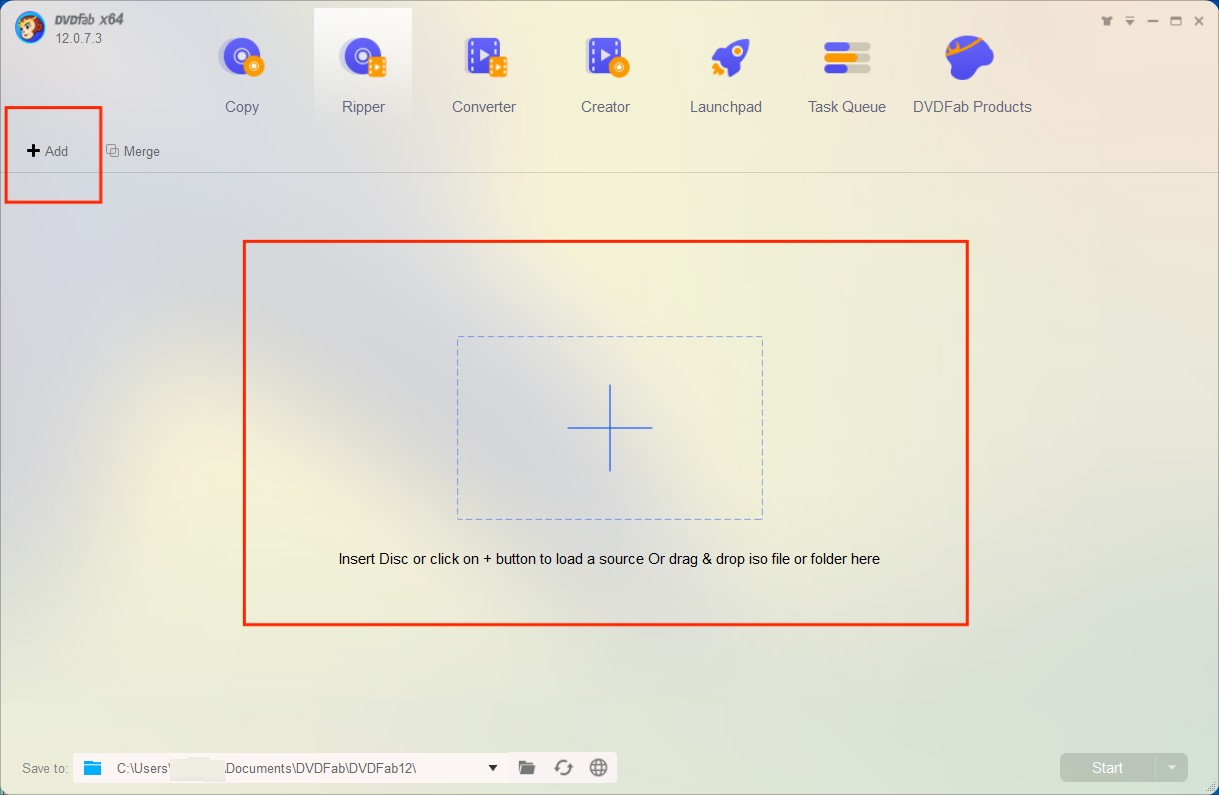This screenshot has height=795, width=1219.
Task: Open the skin shirt icon in the title bar
Action: click(1107, 21)
